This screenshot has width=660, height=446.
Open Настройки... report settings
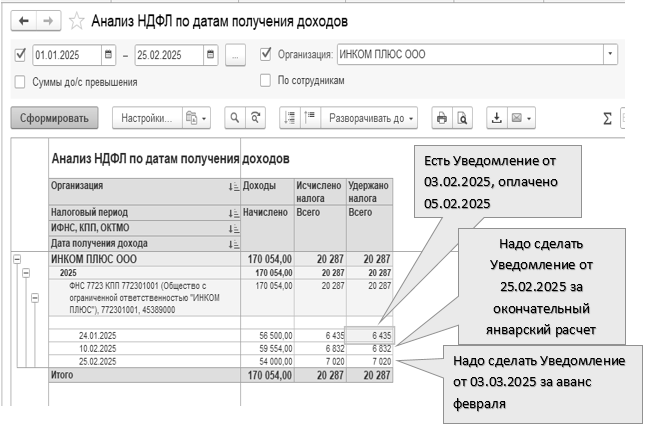coord(147,118)
